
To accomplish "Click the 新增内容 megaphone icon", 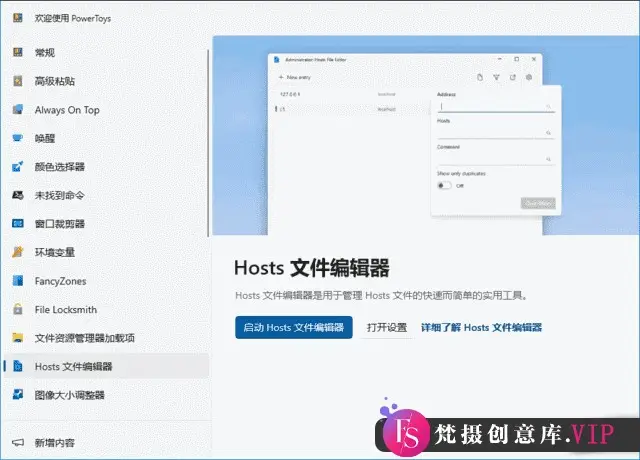I will point(18,442).
